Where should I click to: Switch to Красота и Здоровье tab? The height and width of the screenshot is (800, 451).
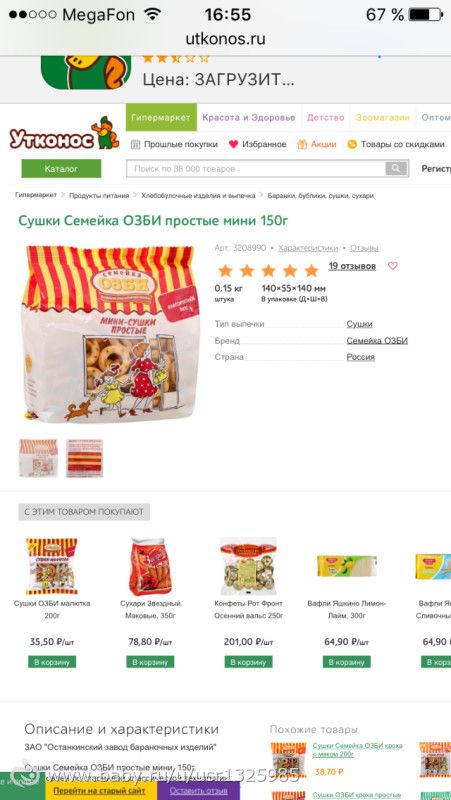[x=249, y=117]
